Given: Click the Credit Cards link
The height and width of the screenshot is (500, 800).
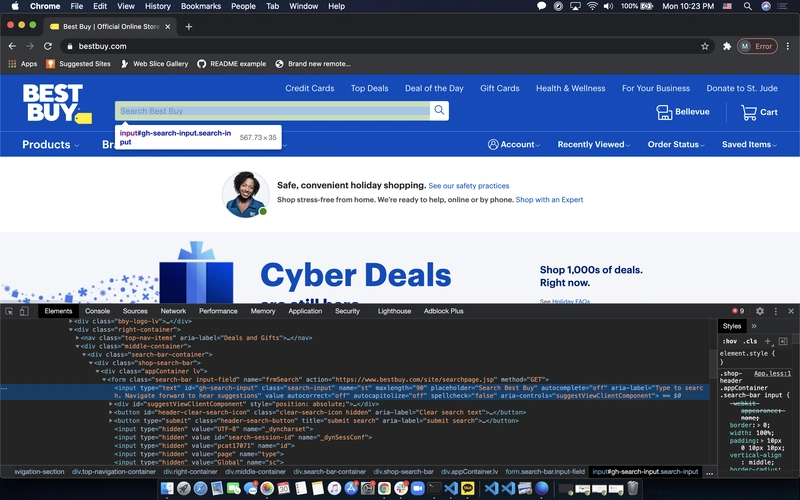Looking at the screenshot, I should pos(310,88).
